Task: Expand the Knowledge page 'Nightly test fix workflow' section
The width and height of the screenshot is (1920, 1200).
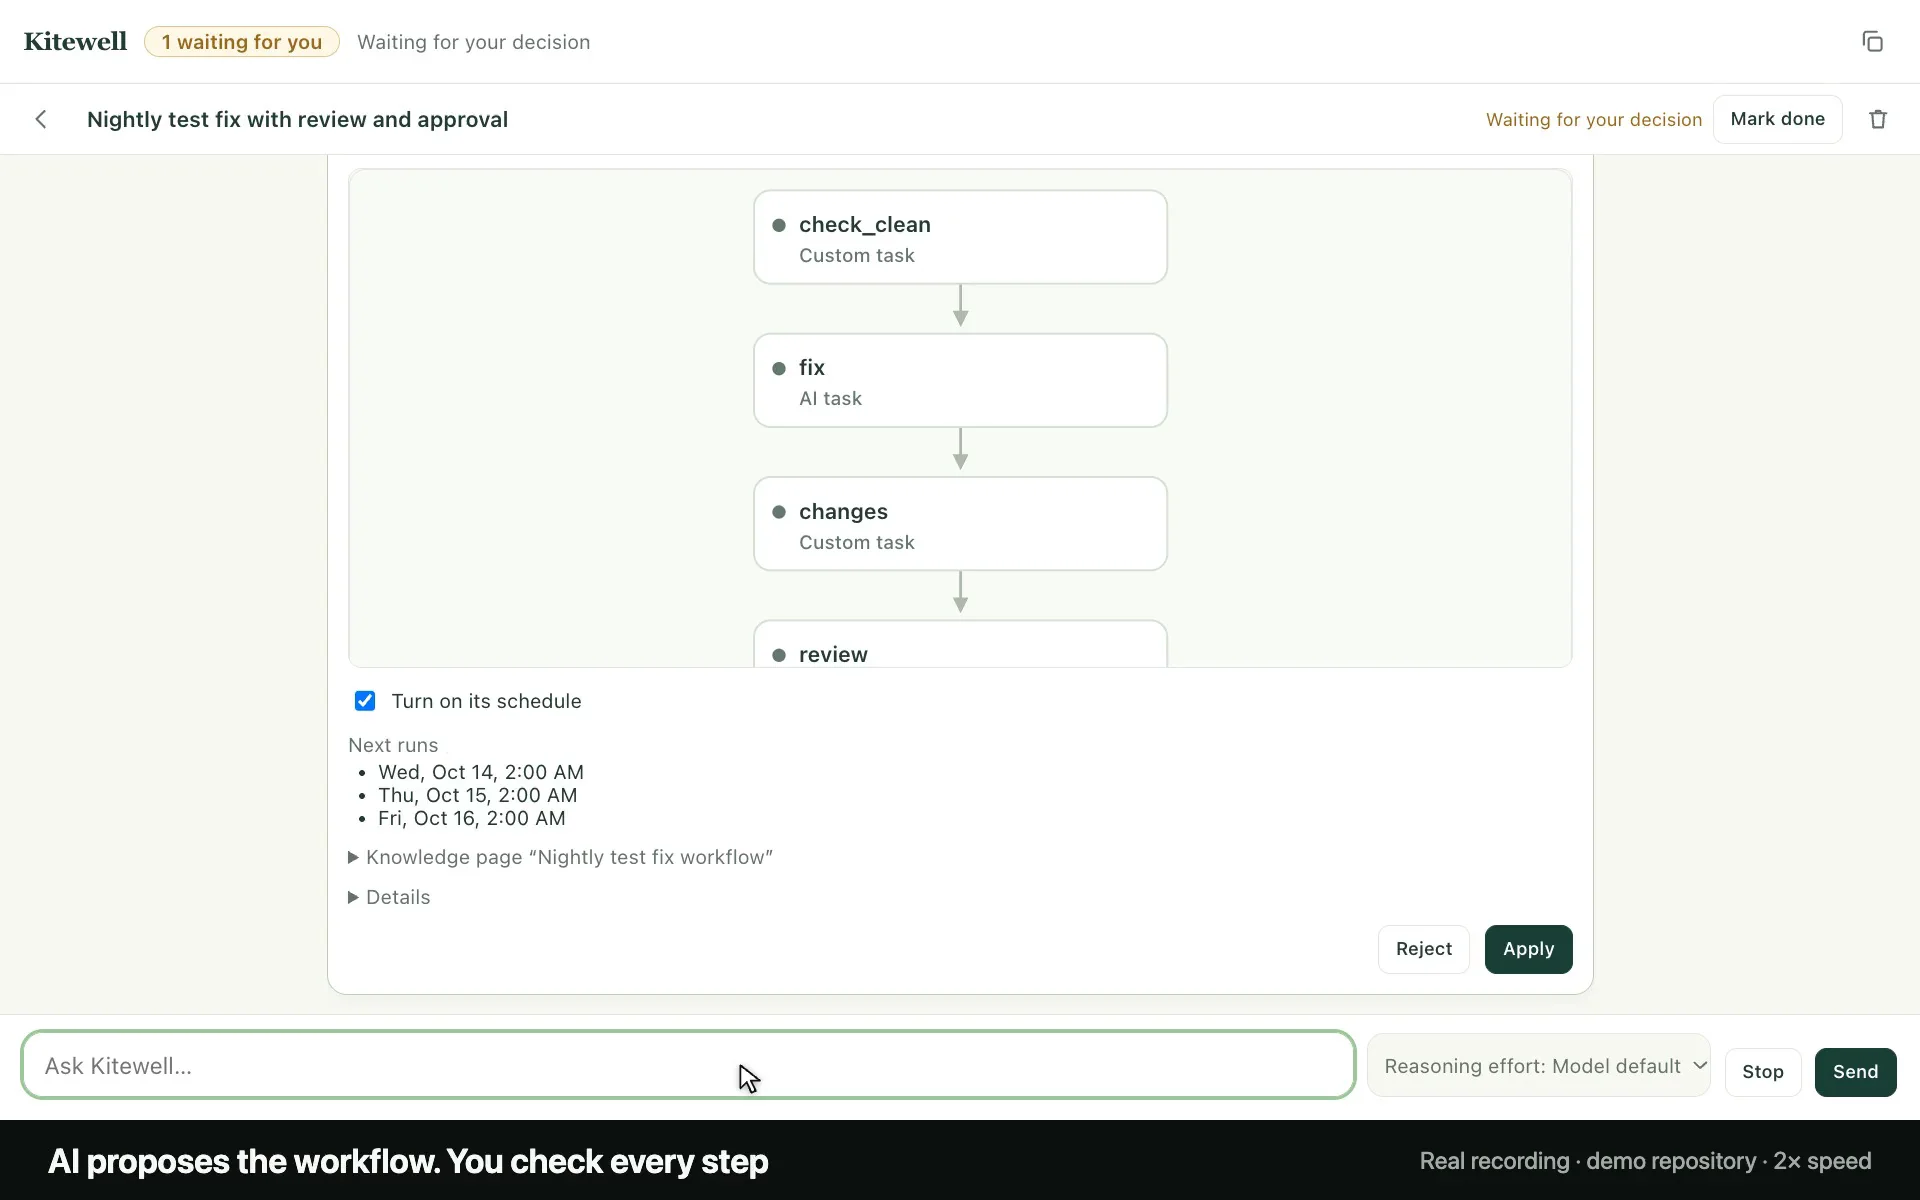Action: [560, 857]
